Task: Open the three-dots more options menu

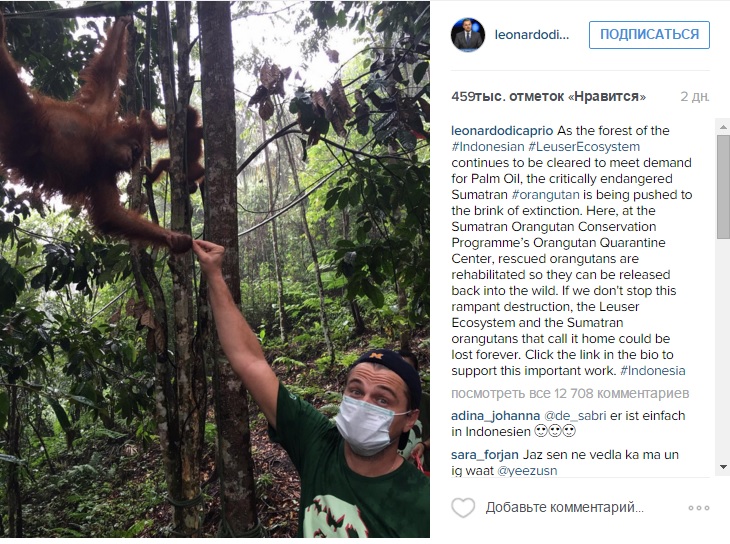Action: (x=698, y=508)
